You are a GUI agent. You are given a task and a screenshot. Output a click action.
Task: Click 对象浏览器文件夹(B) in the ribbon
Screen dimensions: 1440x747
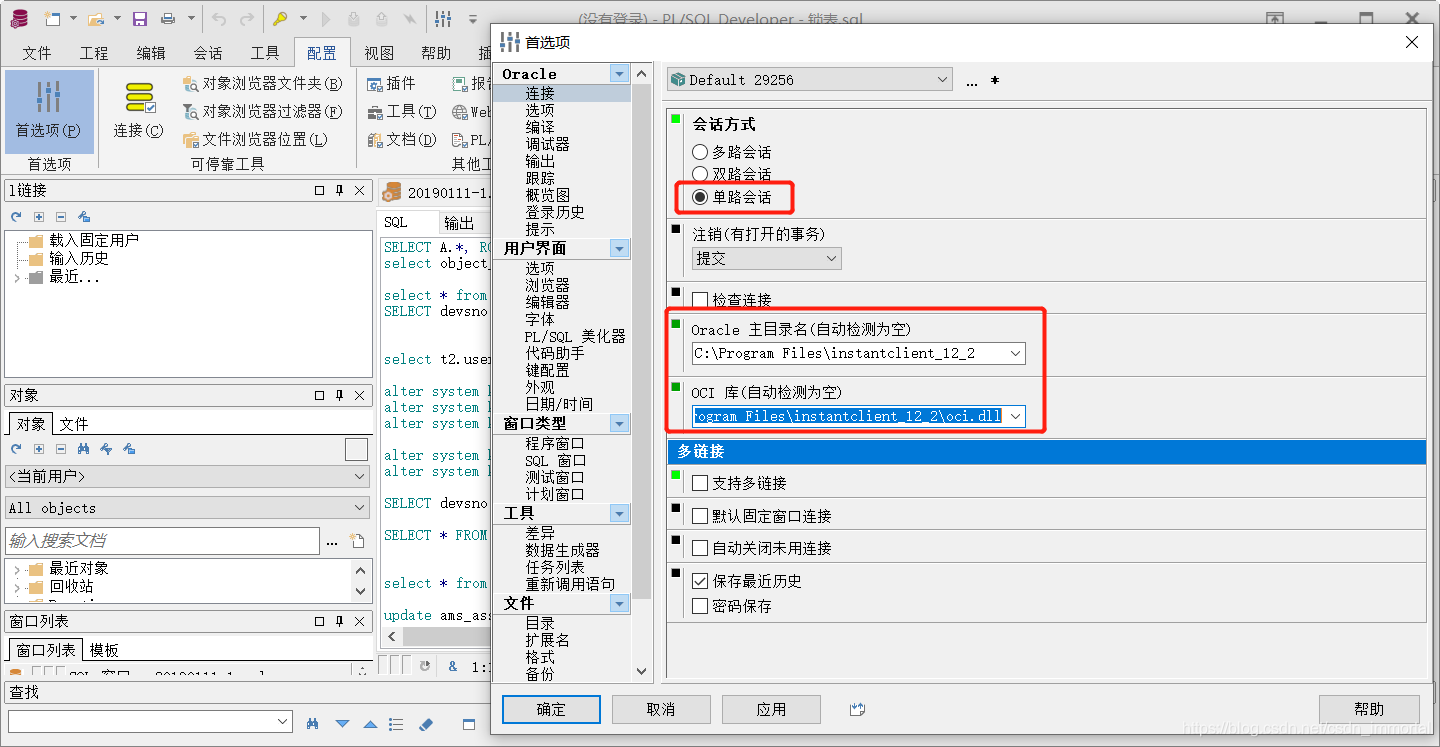coord(263,84)
